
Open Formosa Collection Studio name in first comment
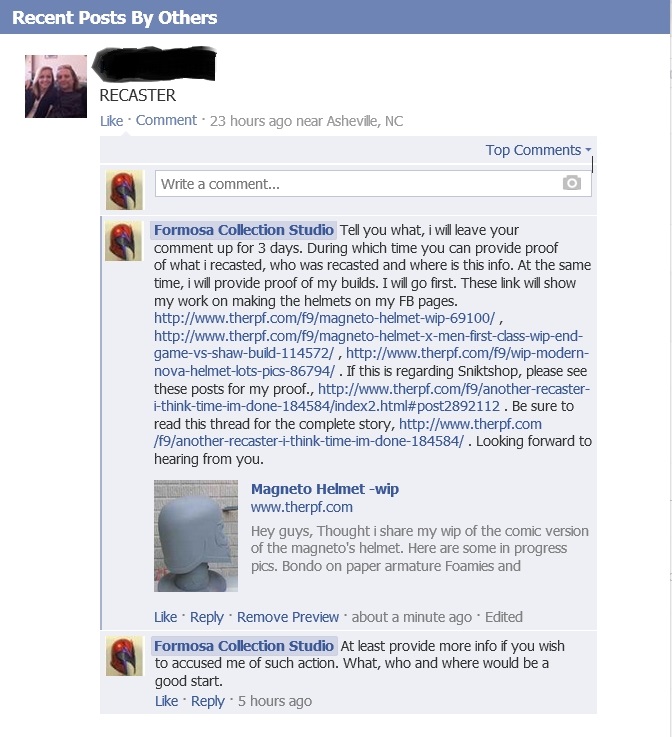244,230
